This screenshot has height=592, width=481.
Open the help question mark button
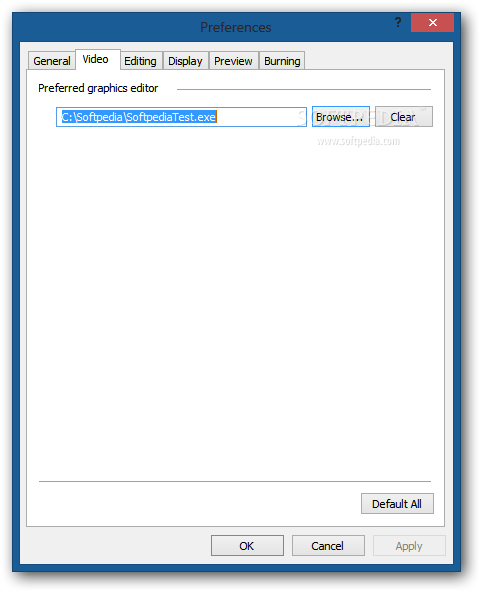(398, 23)
